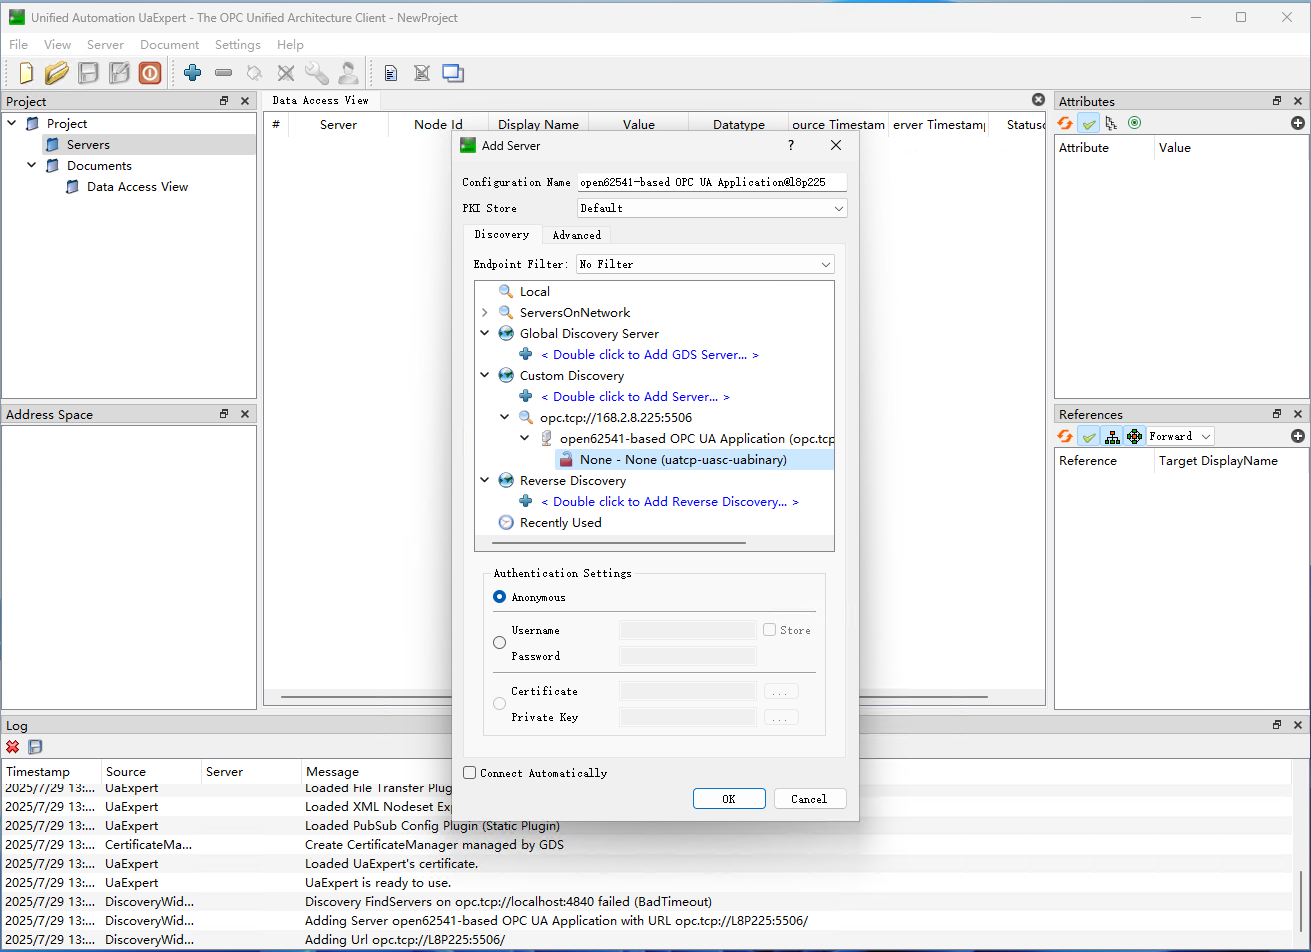
Task: Click the endpoint tree's horizontal scrollbar
Action: pos(618,543)
